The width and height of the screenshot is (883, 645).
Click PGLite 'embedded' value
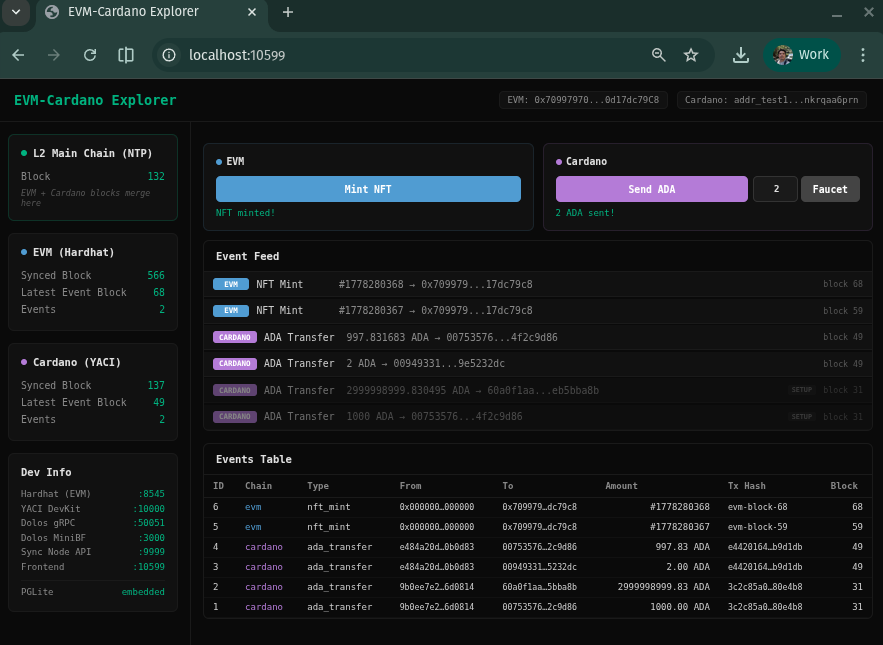(143, 592)
